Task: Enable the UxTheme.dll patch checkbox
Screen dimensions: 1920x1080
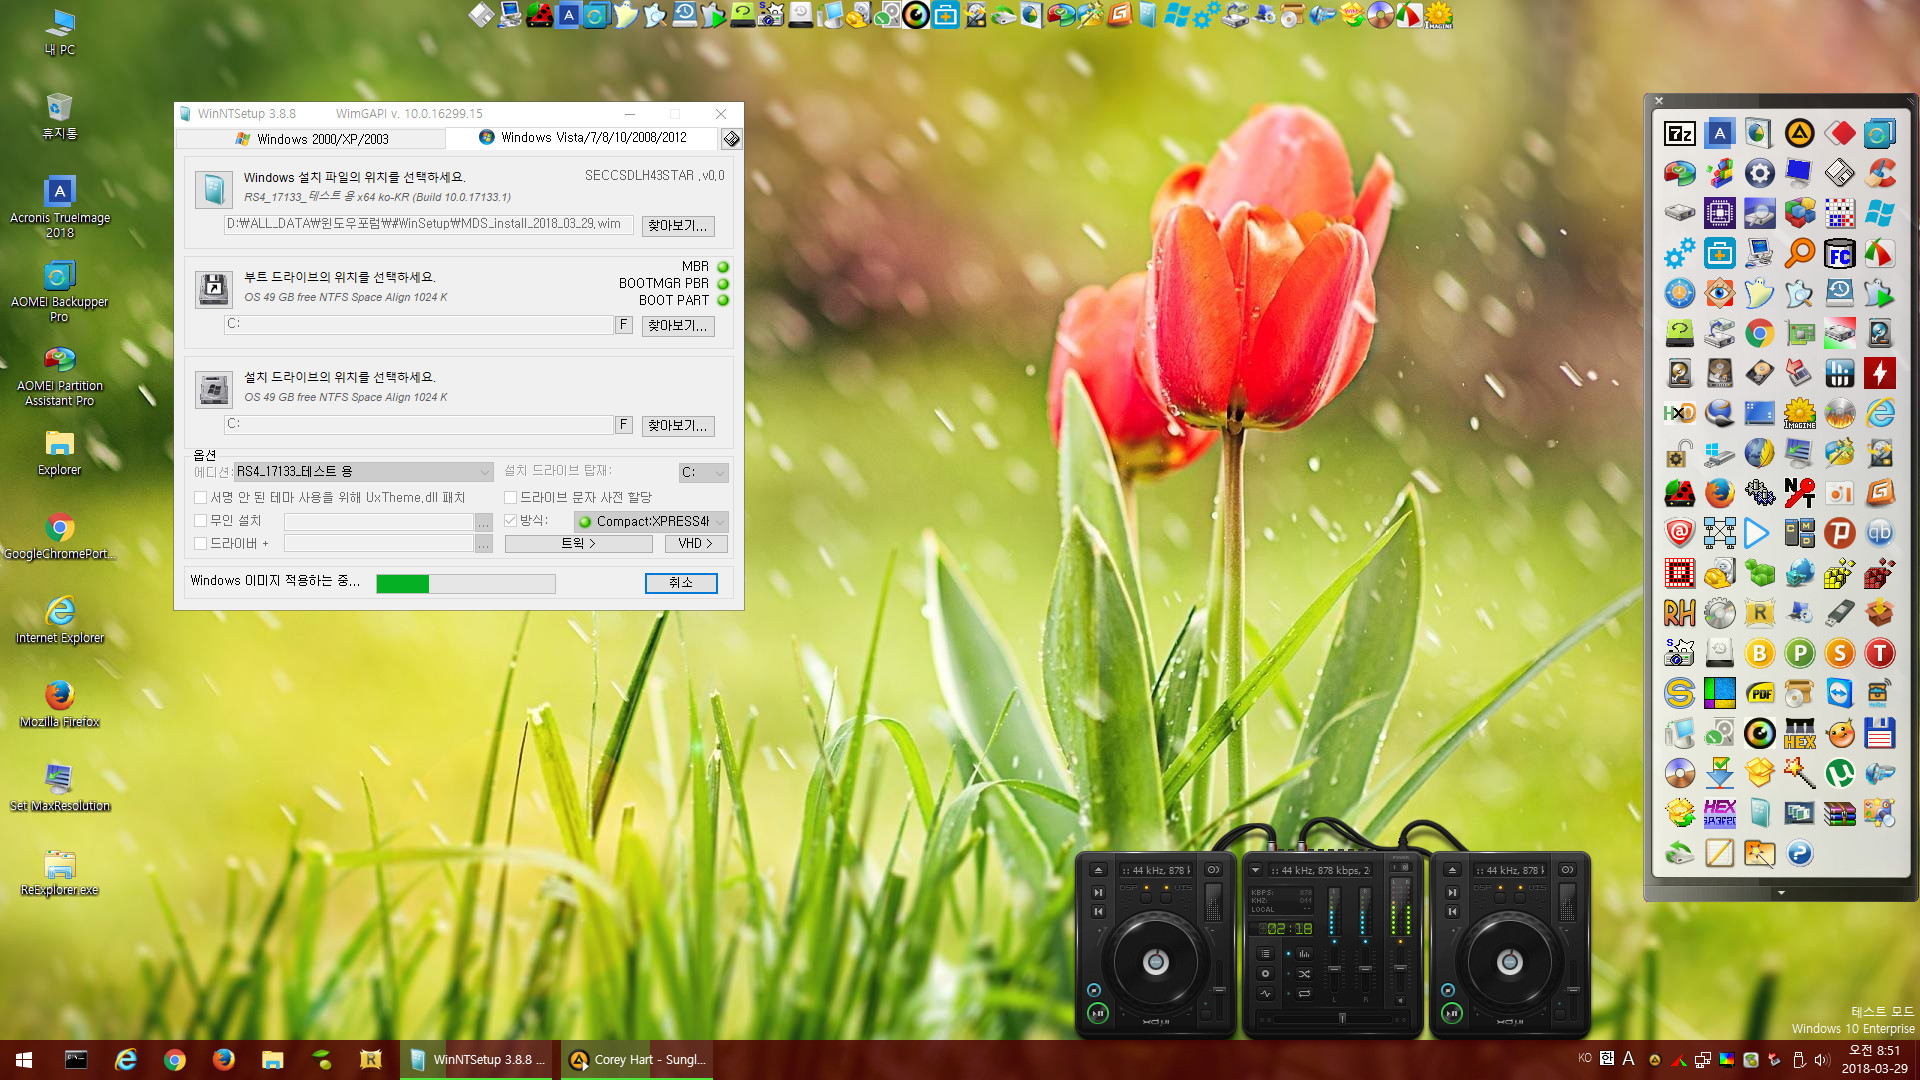Action: point(200,497)
